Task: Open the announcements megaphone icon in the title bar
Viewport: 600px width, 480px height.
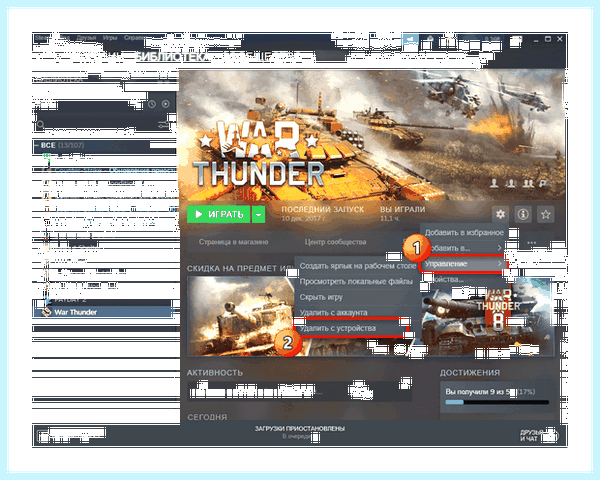Action: click(410, 39)
